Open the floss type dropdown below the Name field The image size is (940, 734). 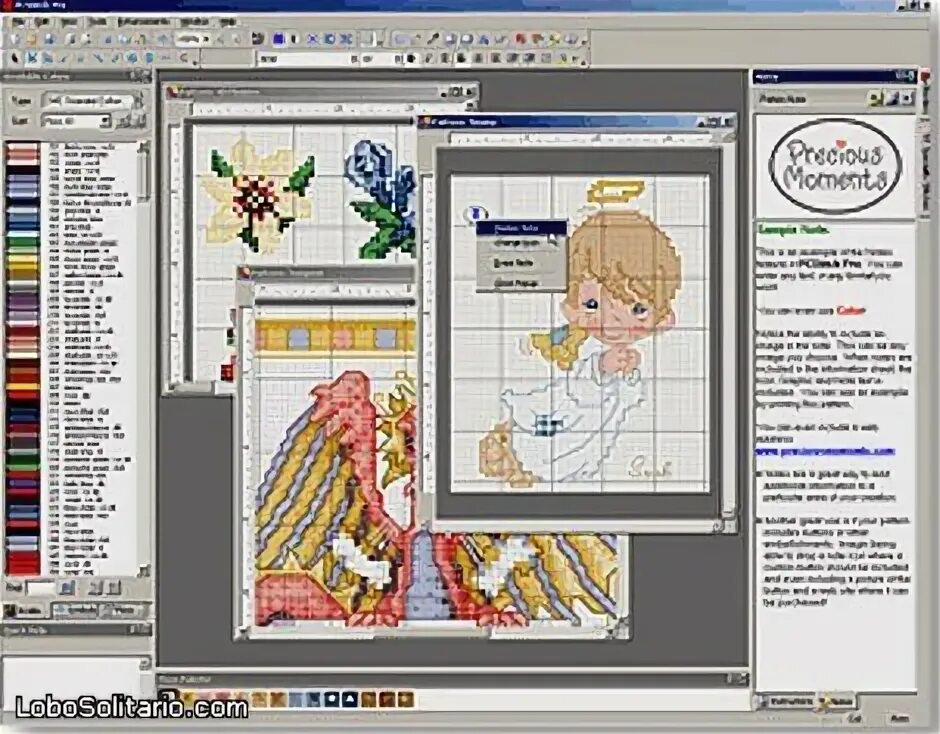77,121
